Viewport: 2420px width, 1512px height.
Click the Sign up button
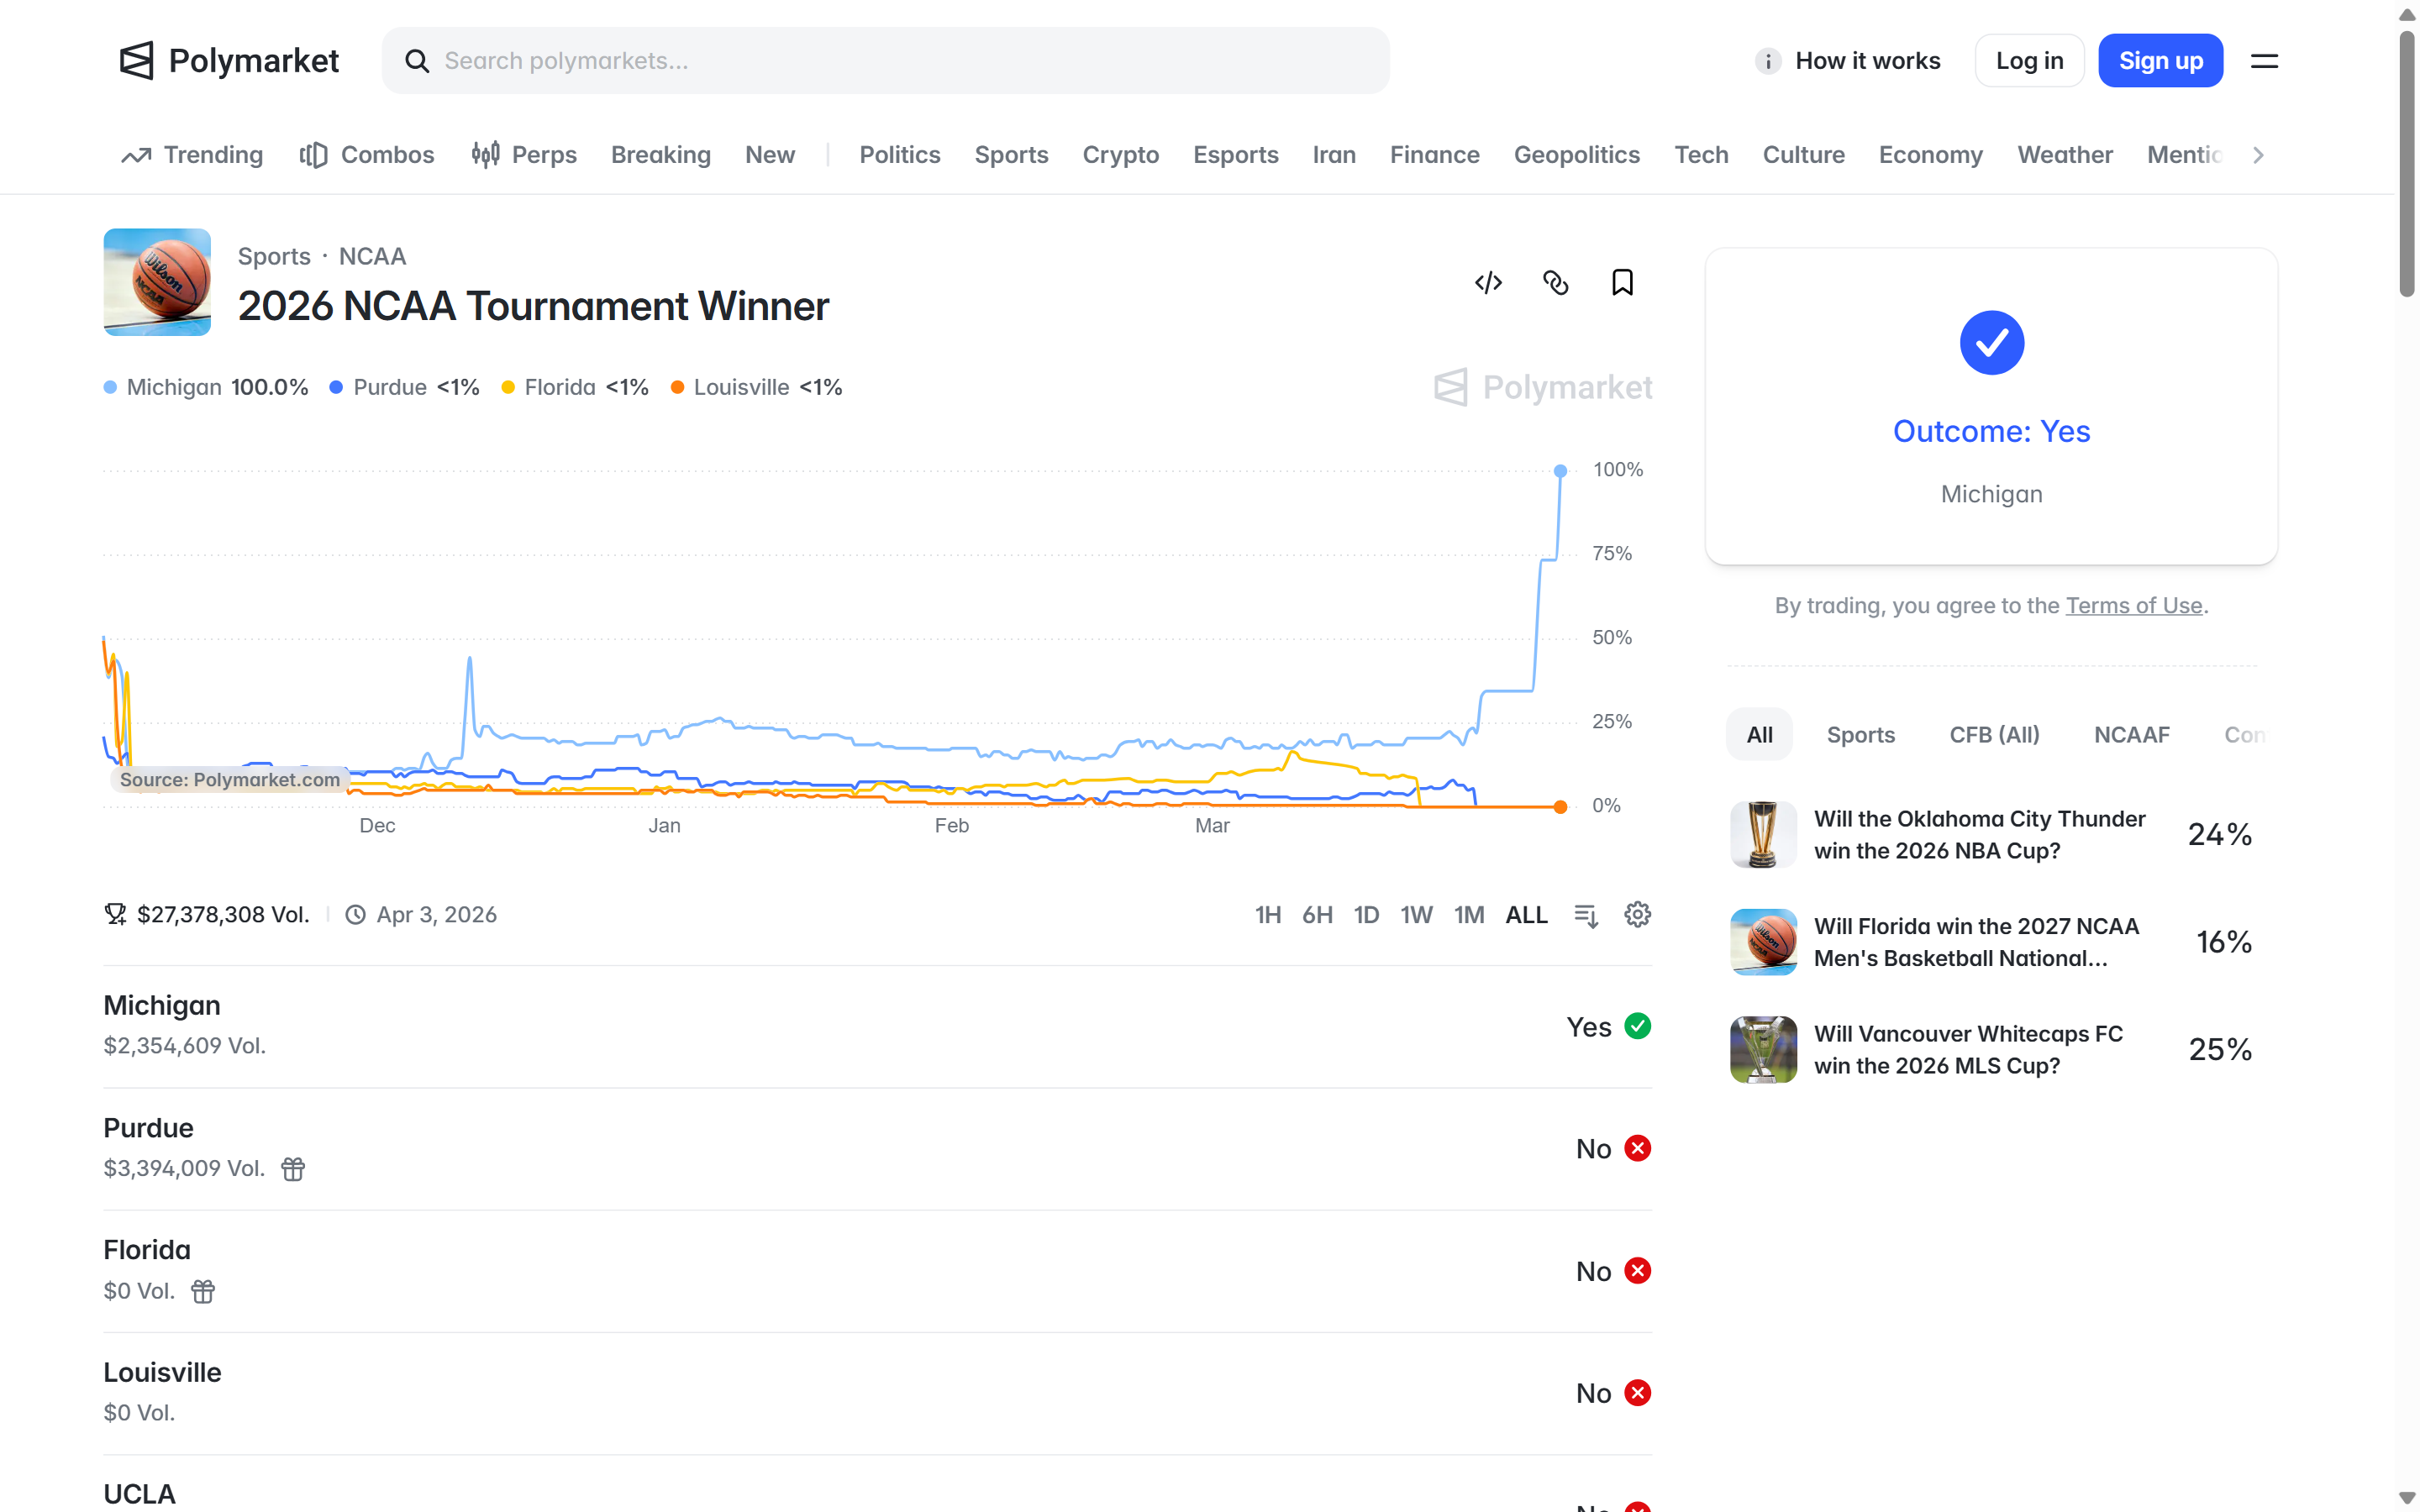[x=2160, y=61]
